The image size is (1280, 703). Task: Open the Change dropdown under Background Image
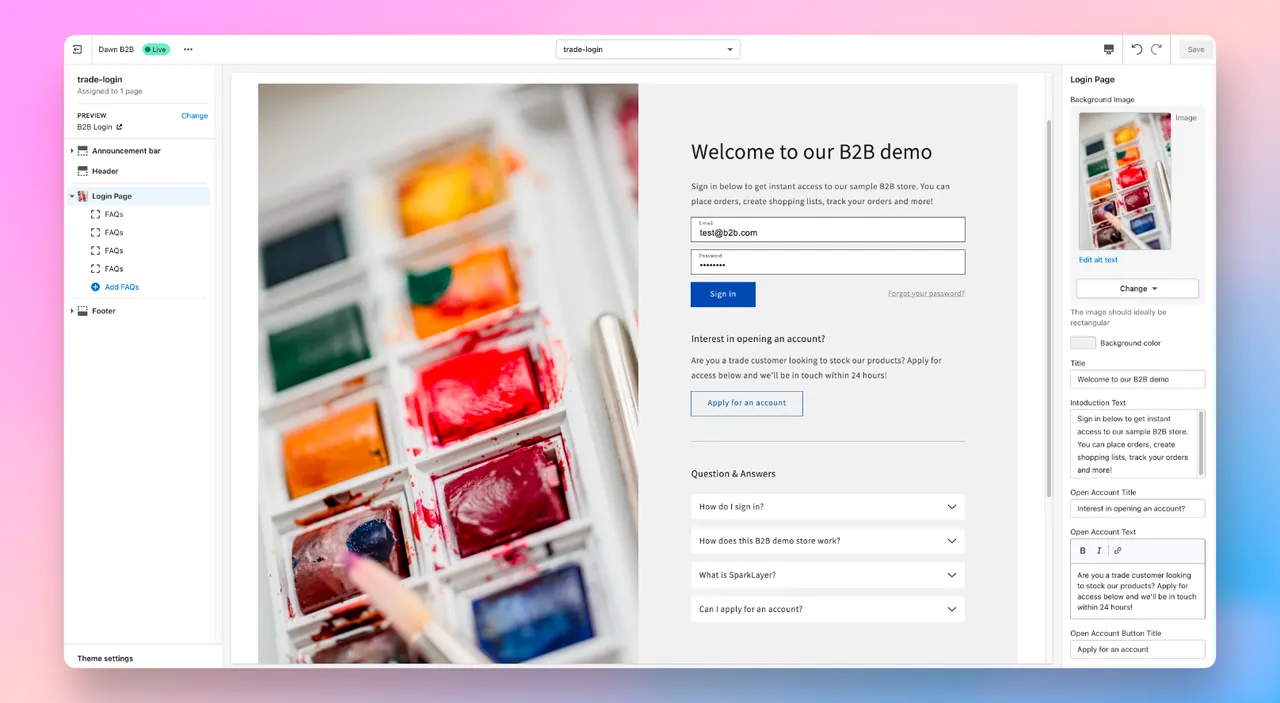1137,288
